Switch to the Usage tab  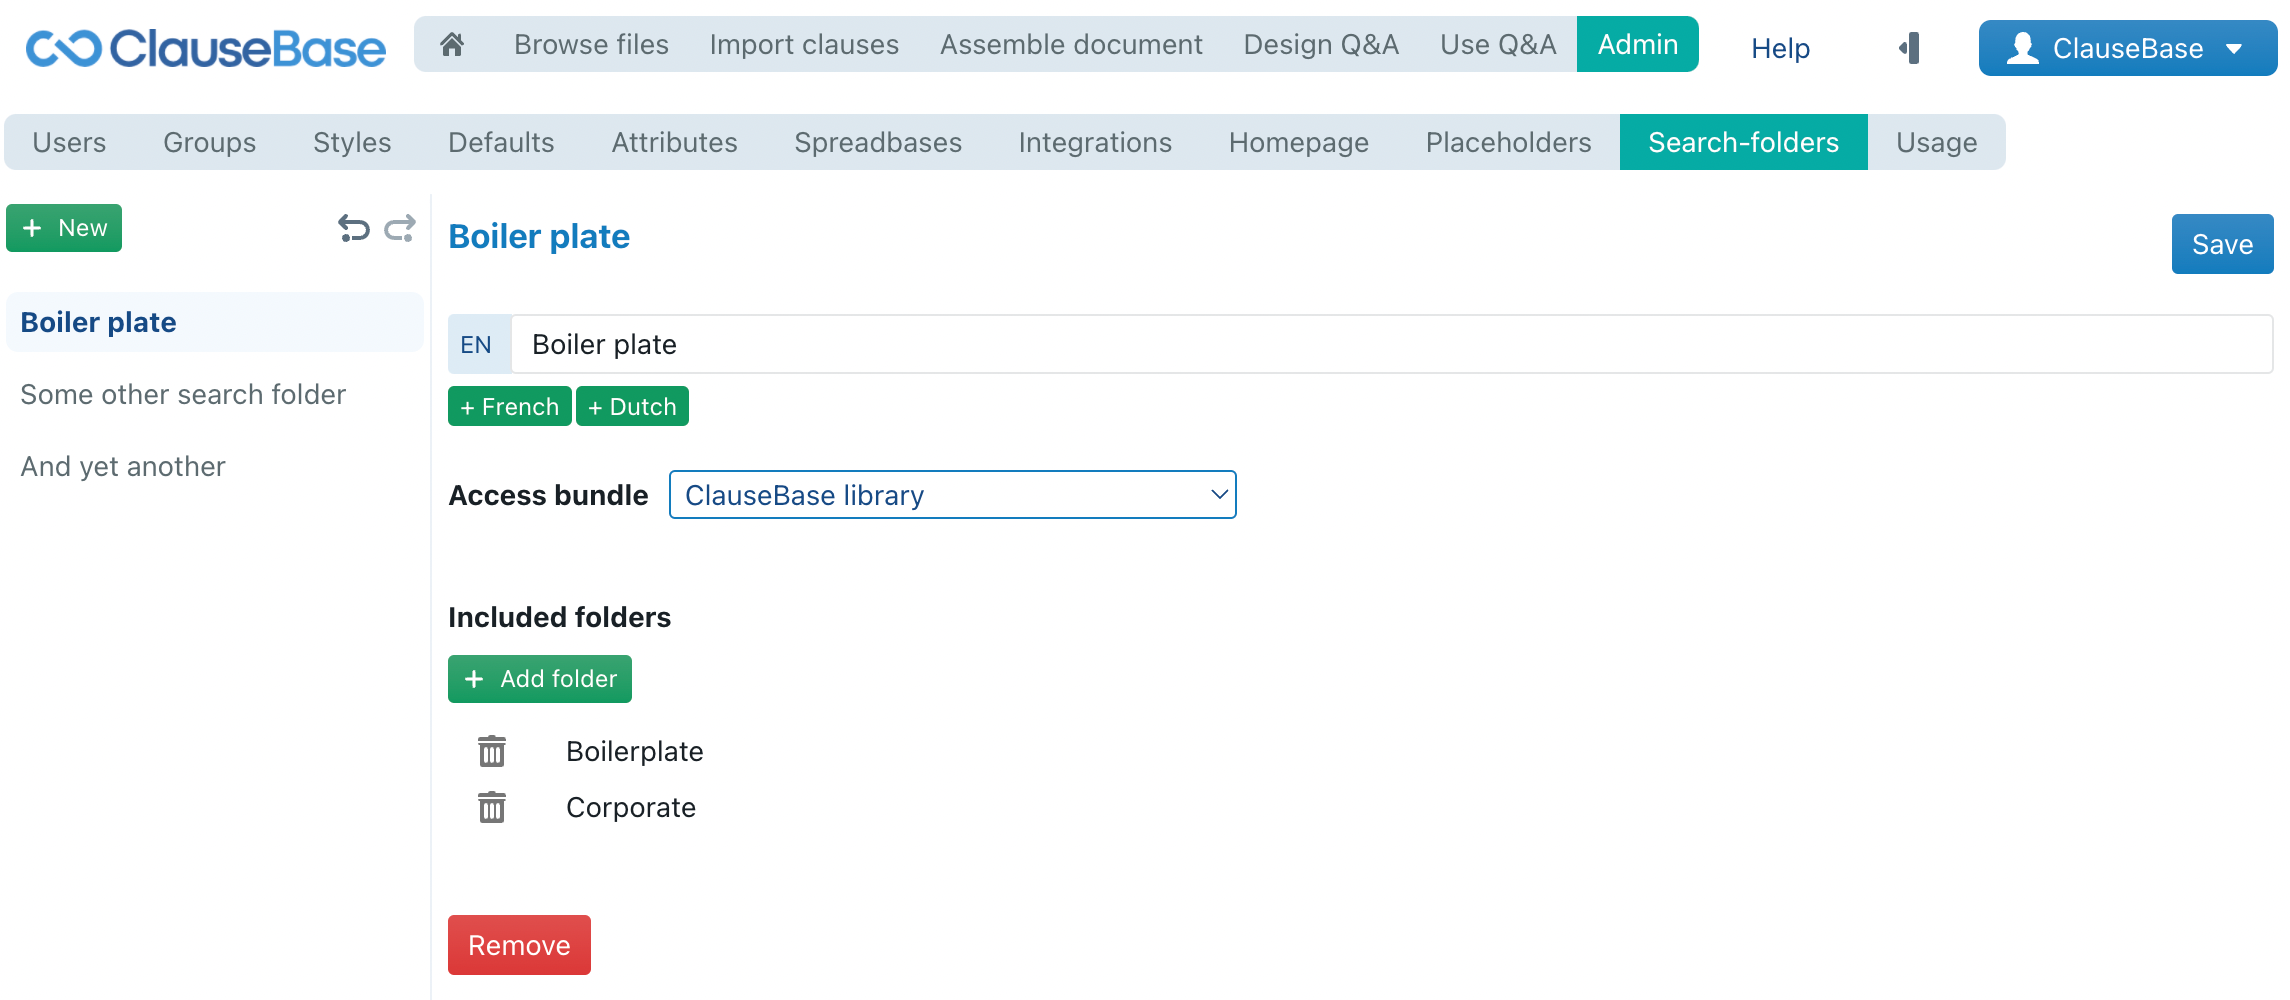(x=1936, y=142)
